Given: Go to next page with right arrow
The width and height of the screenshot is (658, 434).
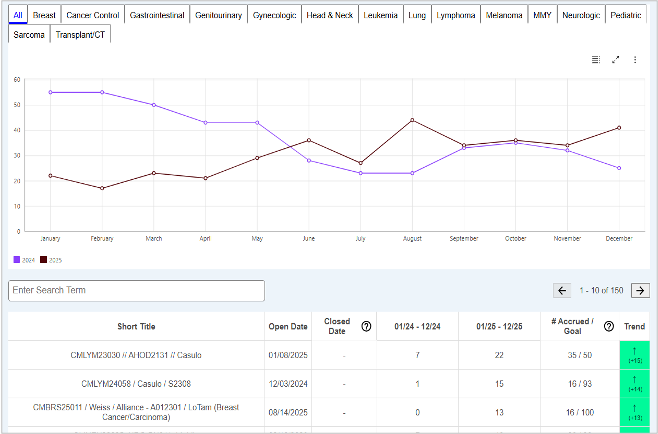Looking at the screenshot, I should (x=640, y=290).
